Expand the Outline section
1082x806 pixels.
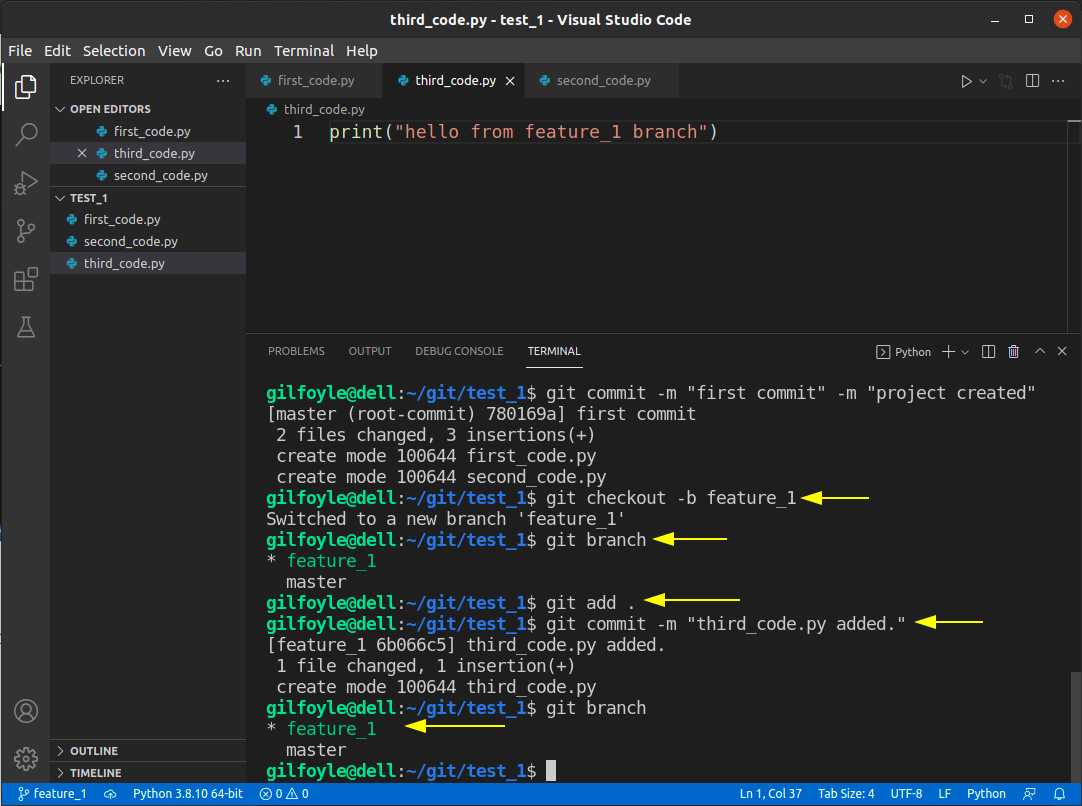tap(148, 751)
